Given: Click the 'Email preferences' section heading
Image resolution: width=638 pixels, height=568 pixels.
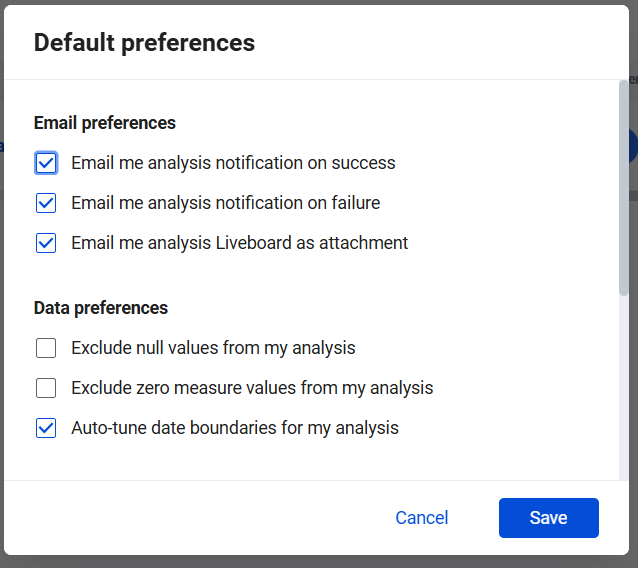Looking at the screenshot, I should click(105, 123).
